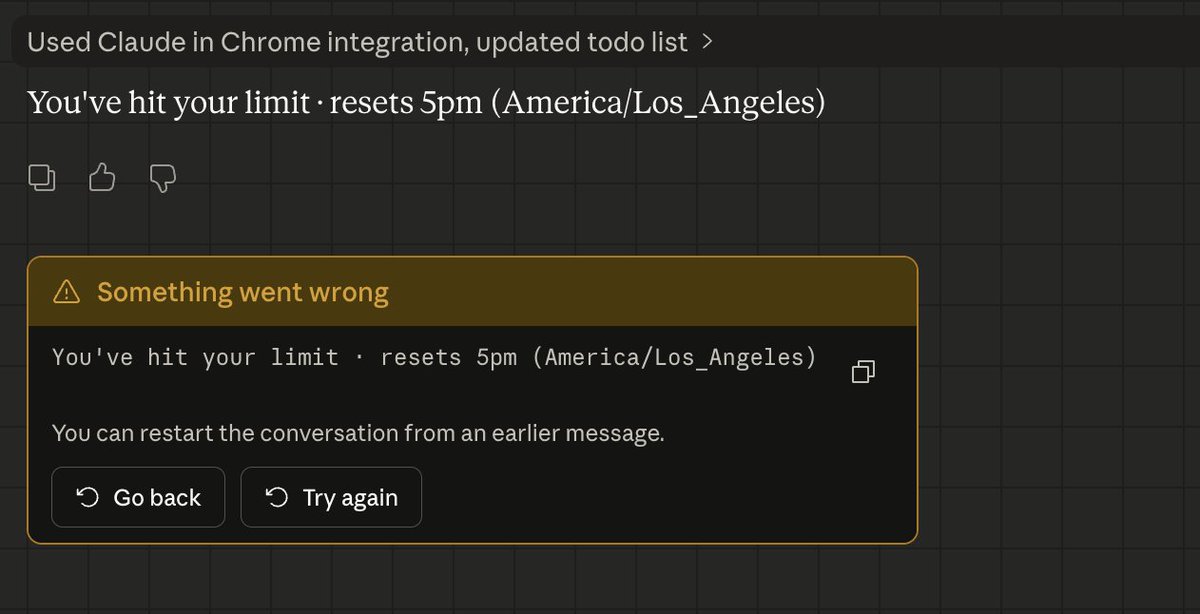Expand the 'Used Claude in Chrome integration' summary
This screenshot has height=614, width=1200.
pyautogui.click(x=370, y=42)
